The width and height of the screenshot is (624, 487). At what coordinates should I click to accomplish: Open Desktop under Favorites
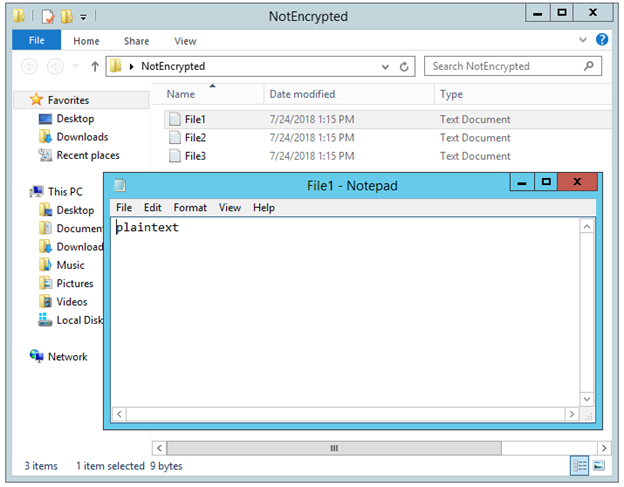point(75,119)
